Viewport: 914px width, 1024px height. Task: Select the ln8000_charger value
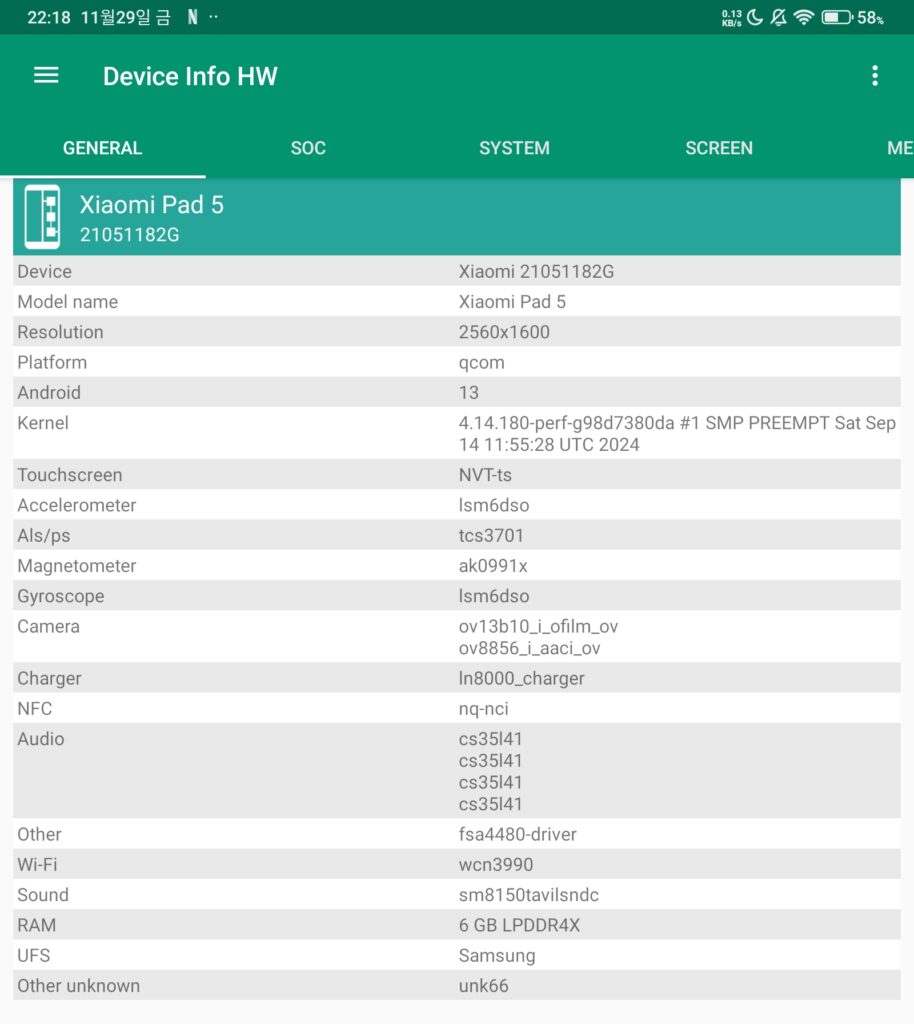point(522,679)
